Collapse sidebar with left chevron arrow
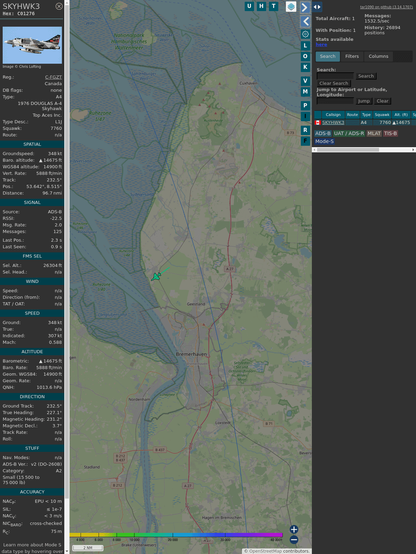Screen dimensions: 416x554 click(305, 22)
